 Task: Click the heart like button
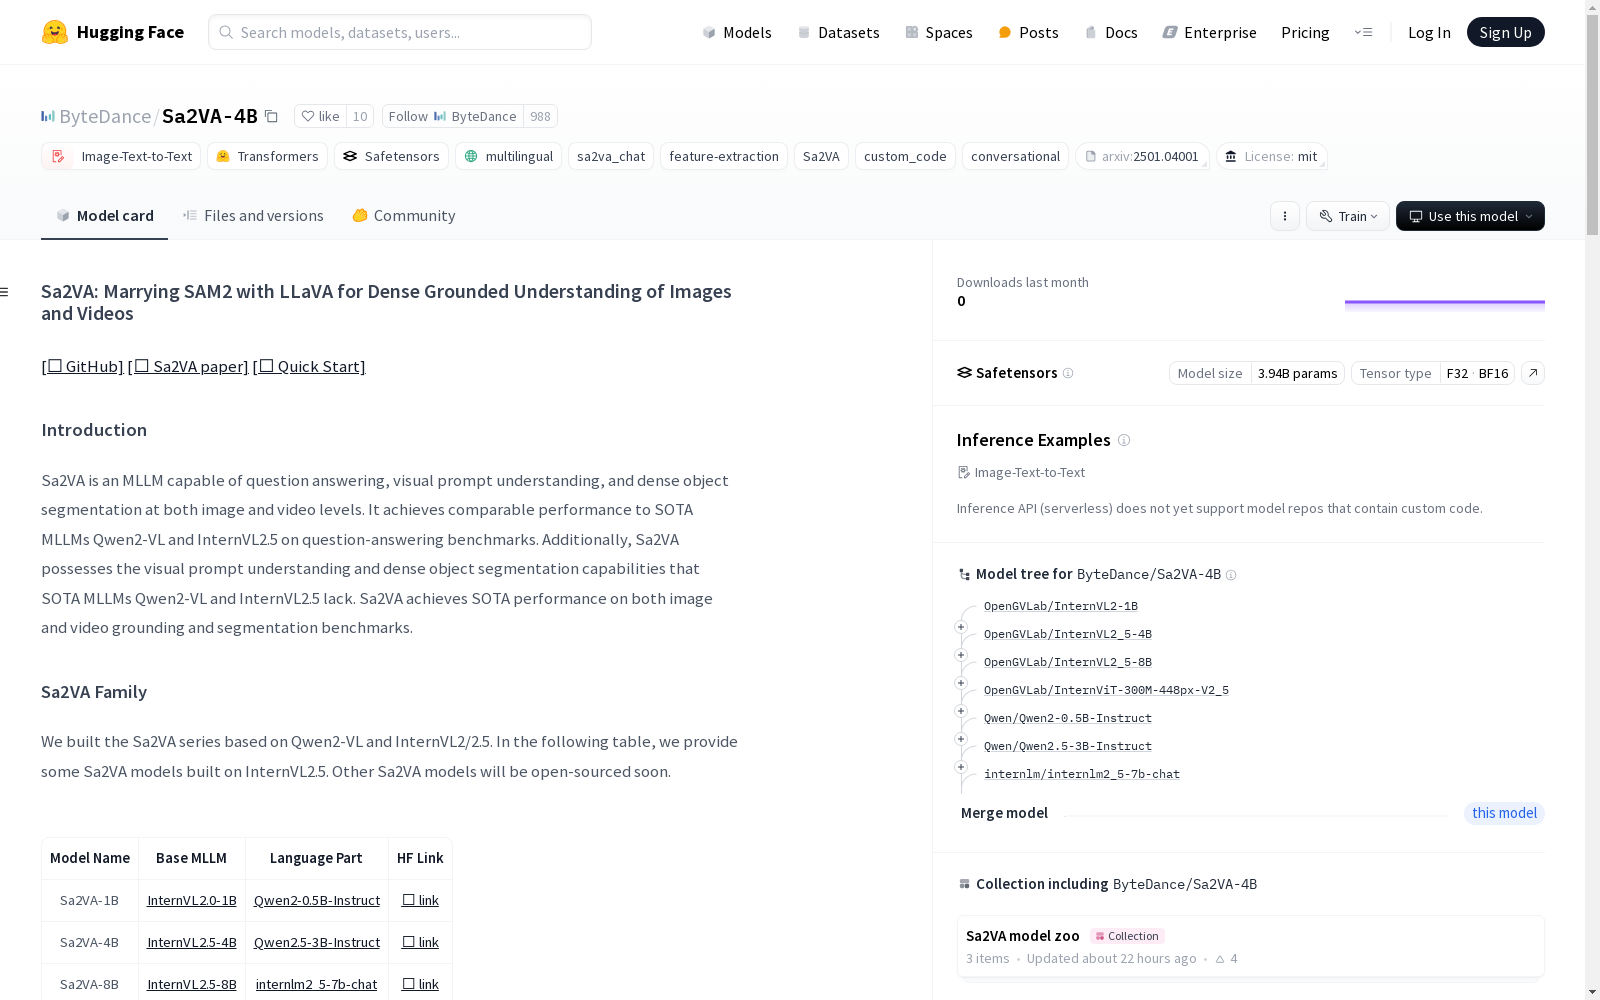point(321,116)
